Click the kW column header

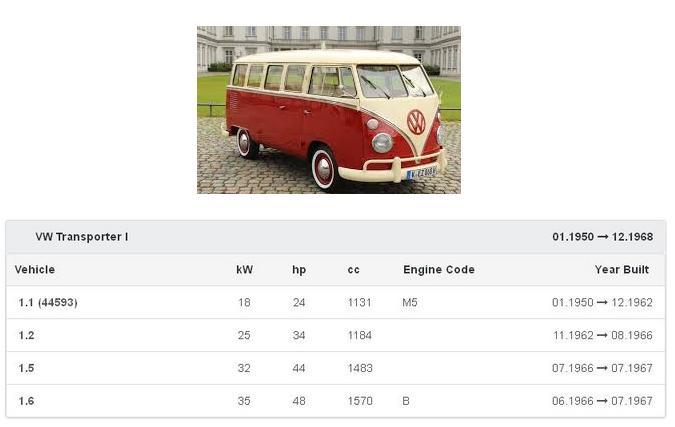244,270
